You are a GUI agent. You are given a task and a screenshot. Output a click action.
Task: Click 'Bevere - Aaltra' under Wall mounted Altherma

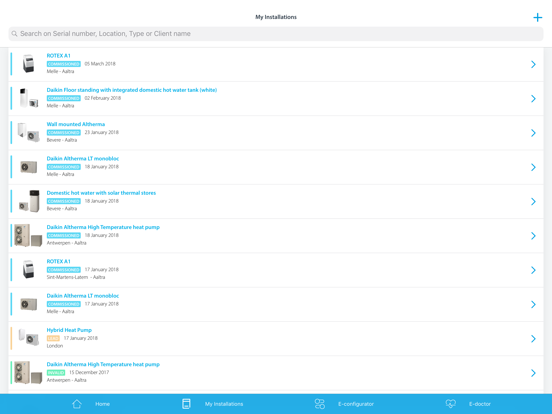point(62,140)
